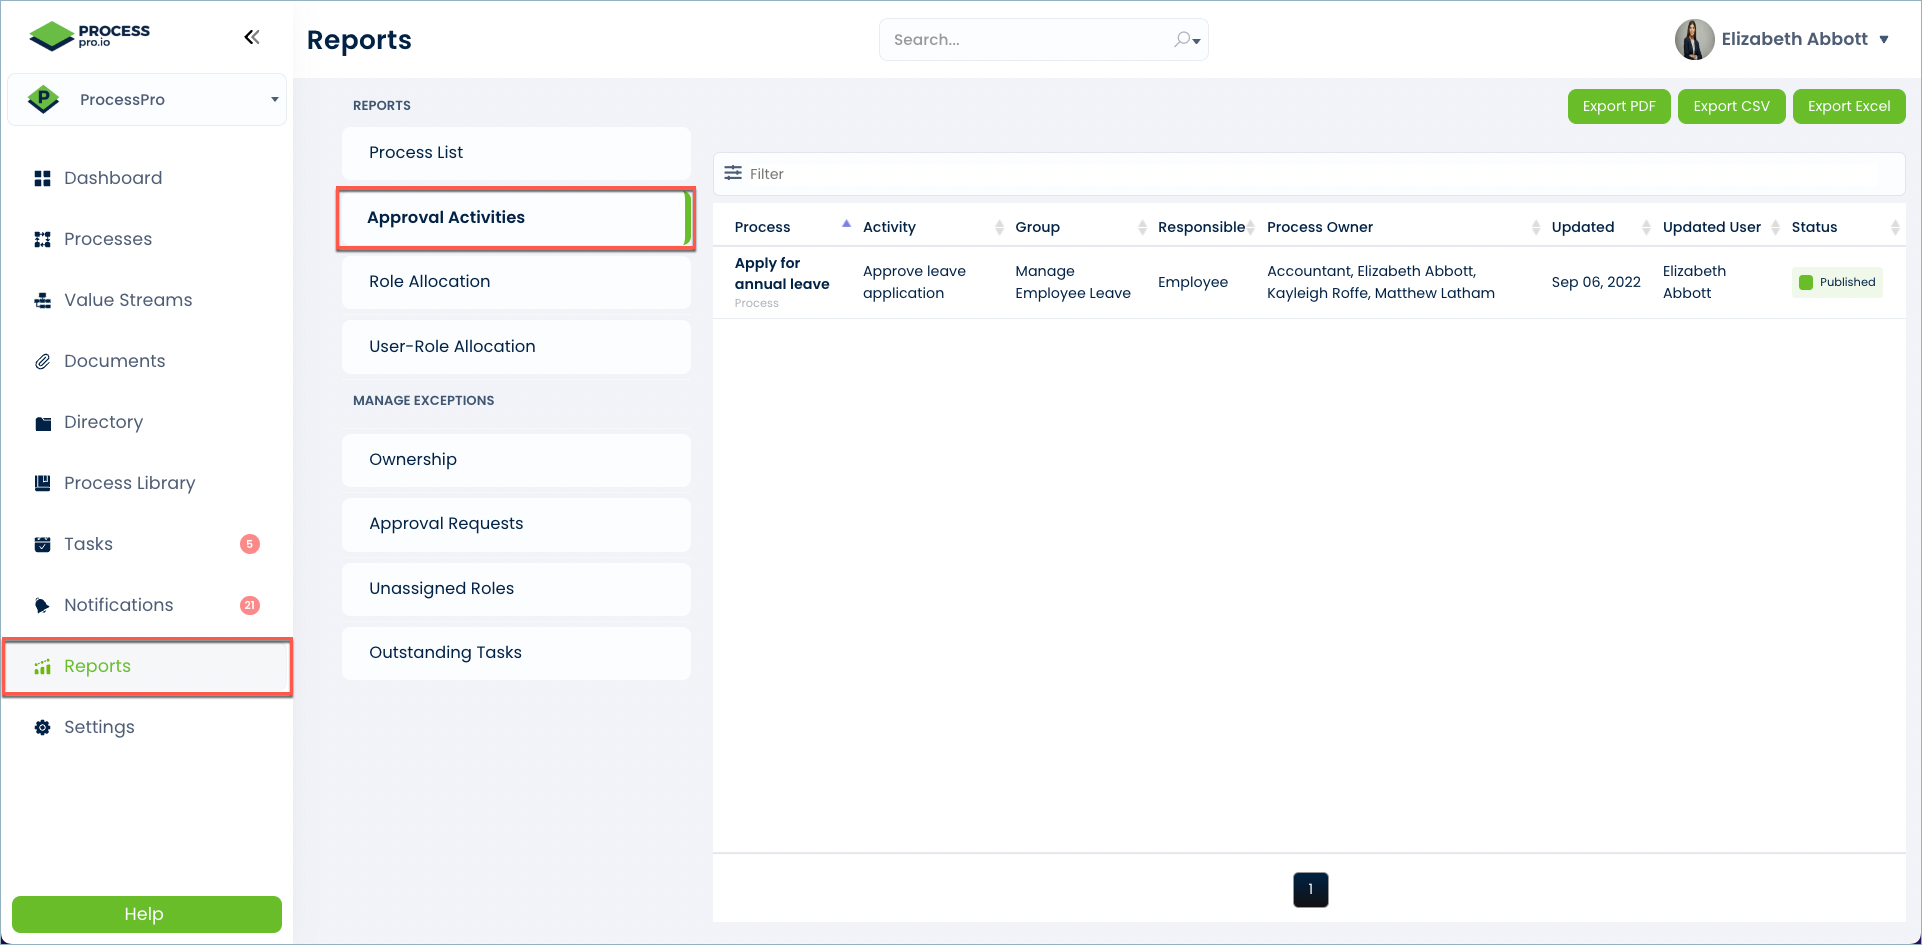Click the 'Sep 06, 2022' updated date

coord(1596,282)
